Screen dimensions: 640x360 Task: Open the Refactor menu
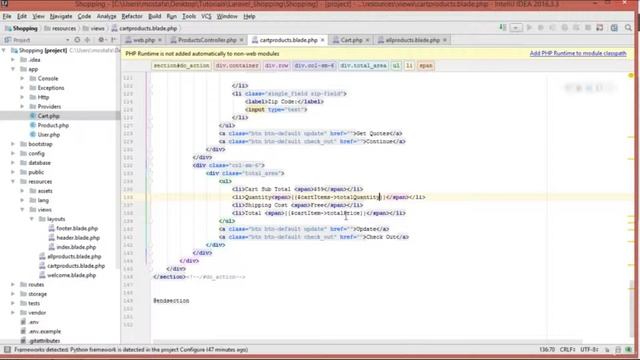(132, 16)
